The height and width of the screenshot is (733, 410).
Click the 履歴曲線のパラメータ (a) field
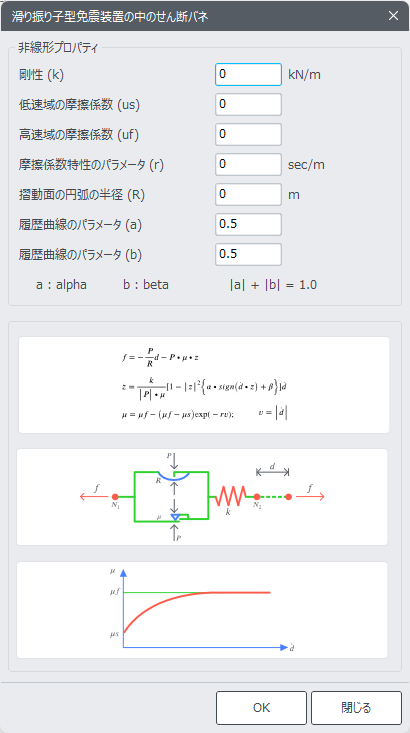(x=248, y=224)
